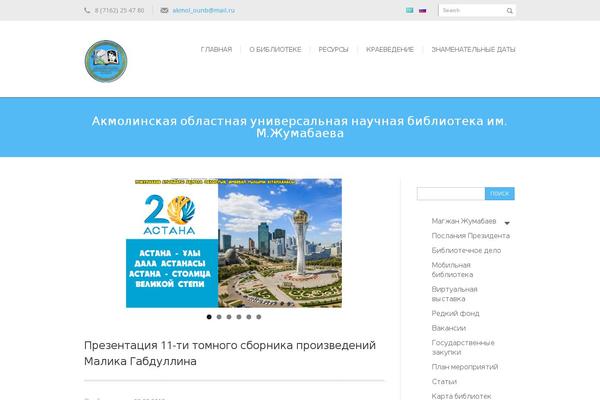
Task: Open the РЕСУРСЫ menu item
Action: [x=333, y=49]
